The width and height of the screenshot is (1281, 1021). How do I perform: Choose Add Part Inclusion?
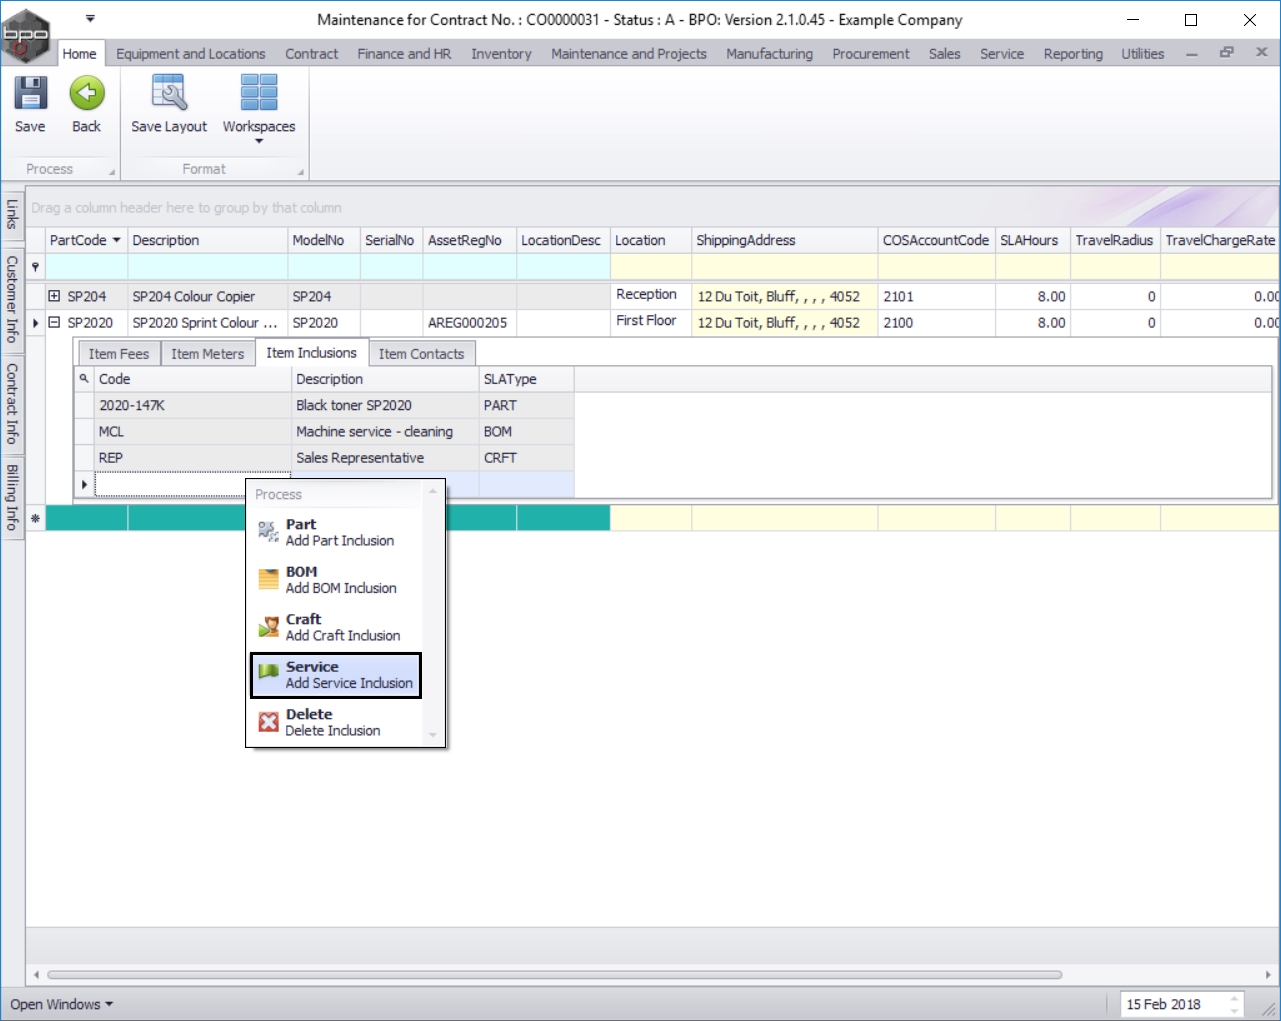[x=335, y=532]
